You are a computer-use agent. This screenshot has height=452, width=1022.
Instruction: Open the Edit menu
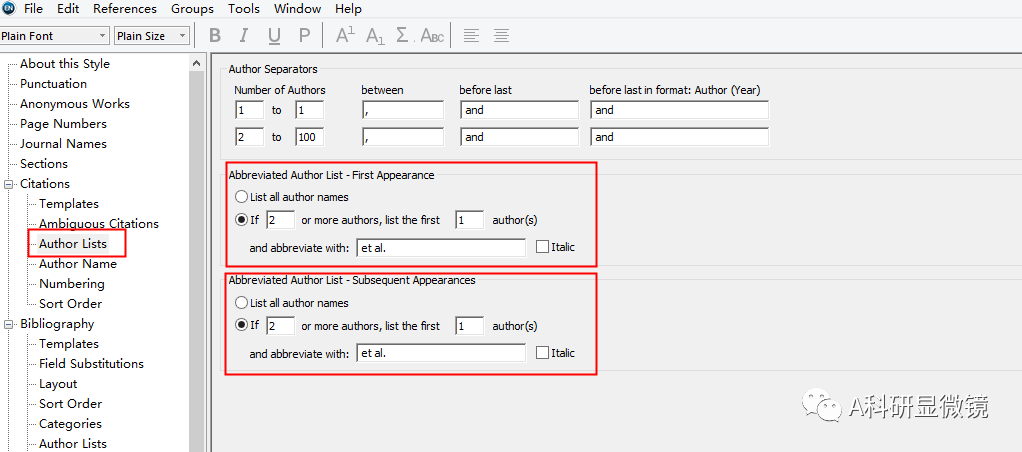(x=68, y=9)
